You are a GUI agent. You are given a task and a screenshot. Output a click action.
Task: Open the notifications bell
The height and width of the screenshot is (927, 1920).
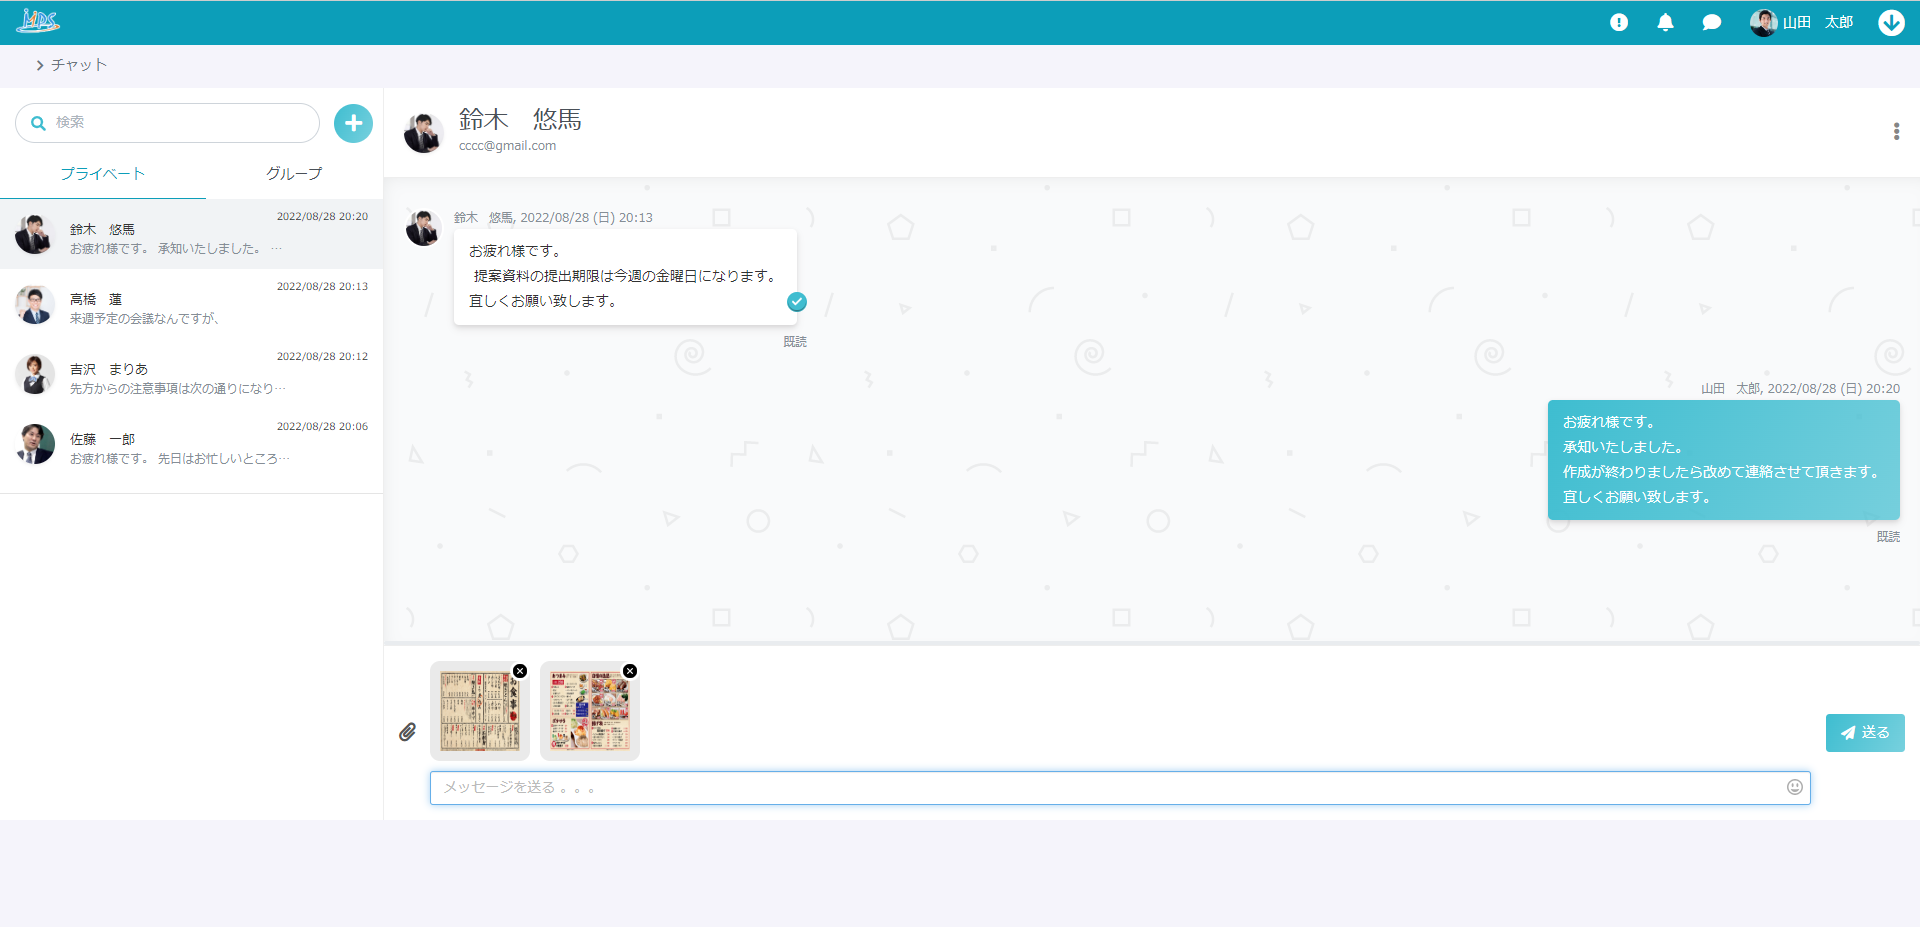coord(1665,22)
